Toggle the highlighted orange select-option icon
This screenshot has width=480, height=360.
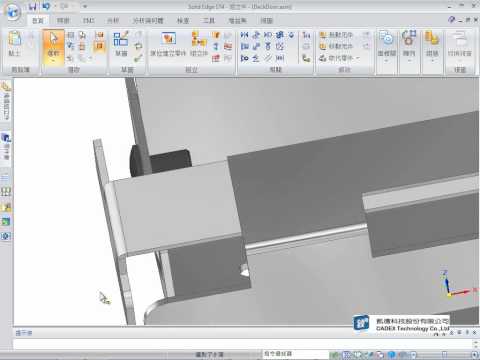click(x=99, y=46)
